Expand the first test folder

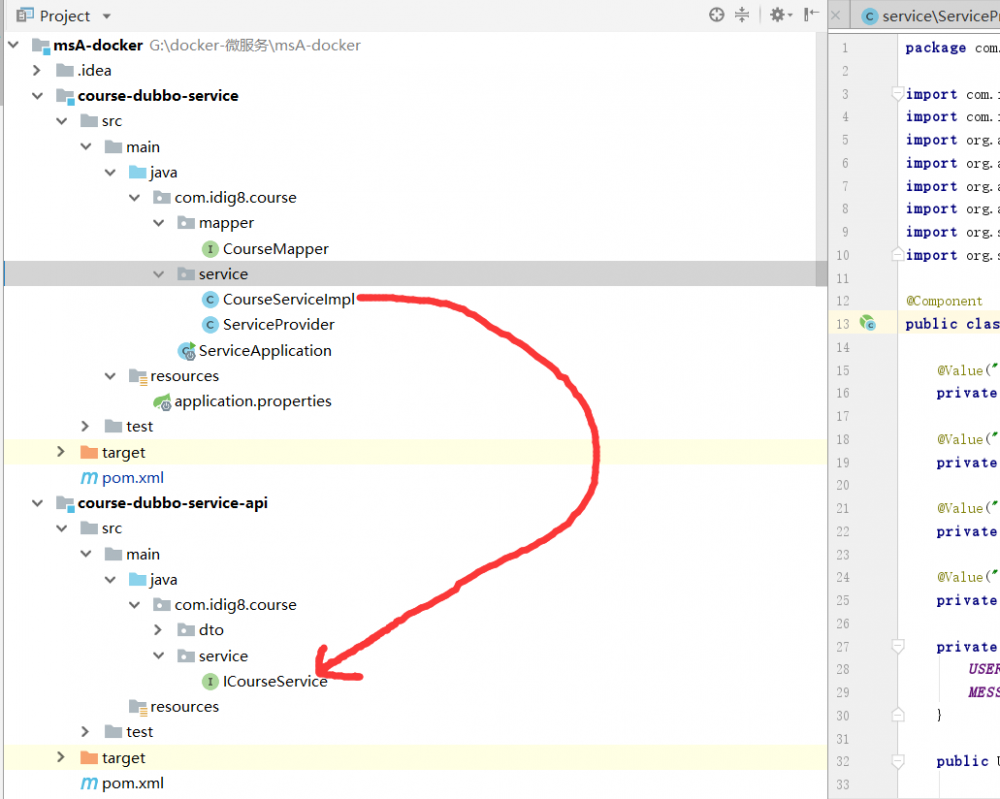(x=85, y=426)
